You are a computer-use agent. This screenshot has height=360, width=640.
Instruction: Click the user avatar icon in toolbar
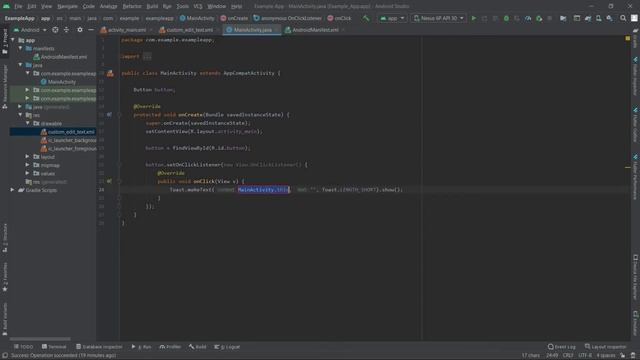point(634,18)
